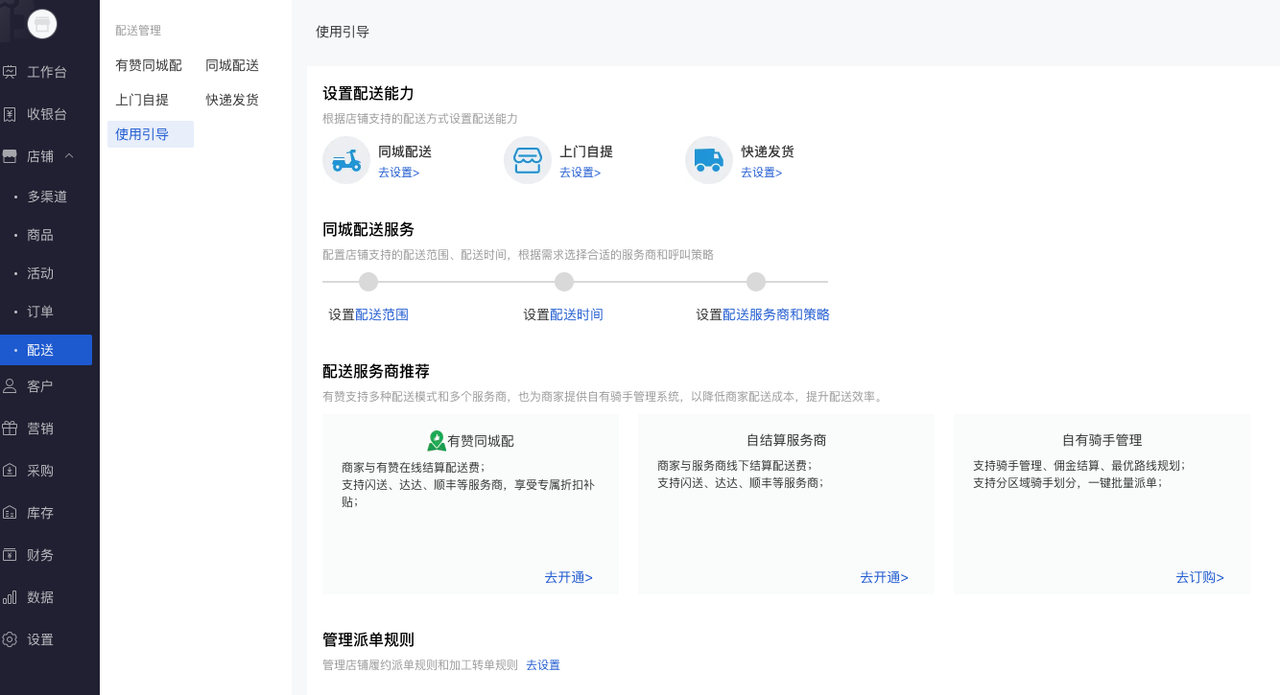
Task: Click 去开通> in 有赞同城配 card
Action: tap(569, 577)
